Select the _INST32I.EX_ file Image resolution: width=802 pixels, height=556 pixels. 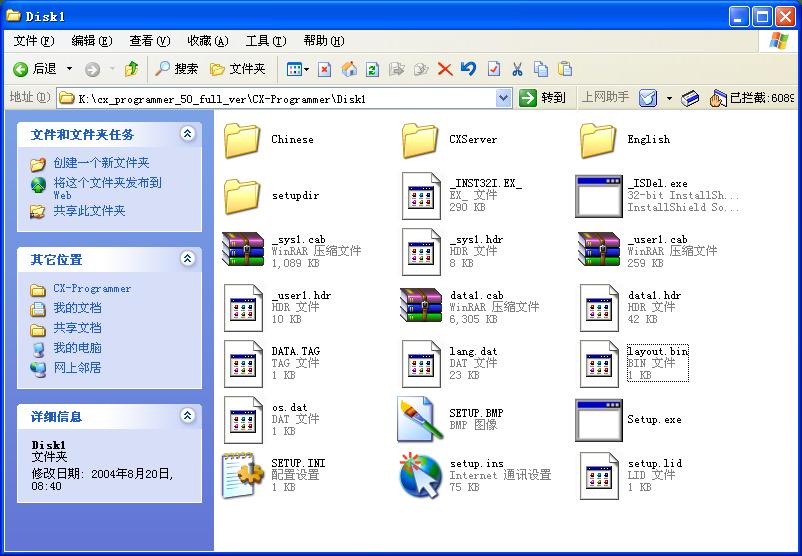(x=462, y=195)
